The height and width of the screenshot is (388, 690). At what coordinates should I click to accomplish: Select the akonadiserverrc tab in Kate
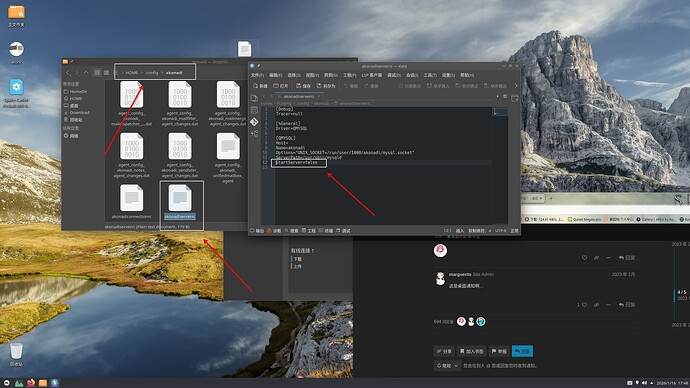[x=299, y=96]
